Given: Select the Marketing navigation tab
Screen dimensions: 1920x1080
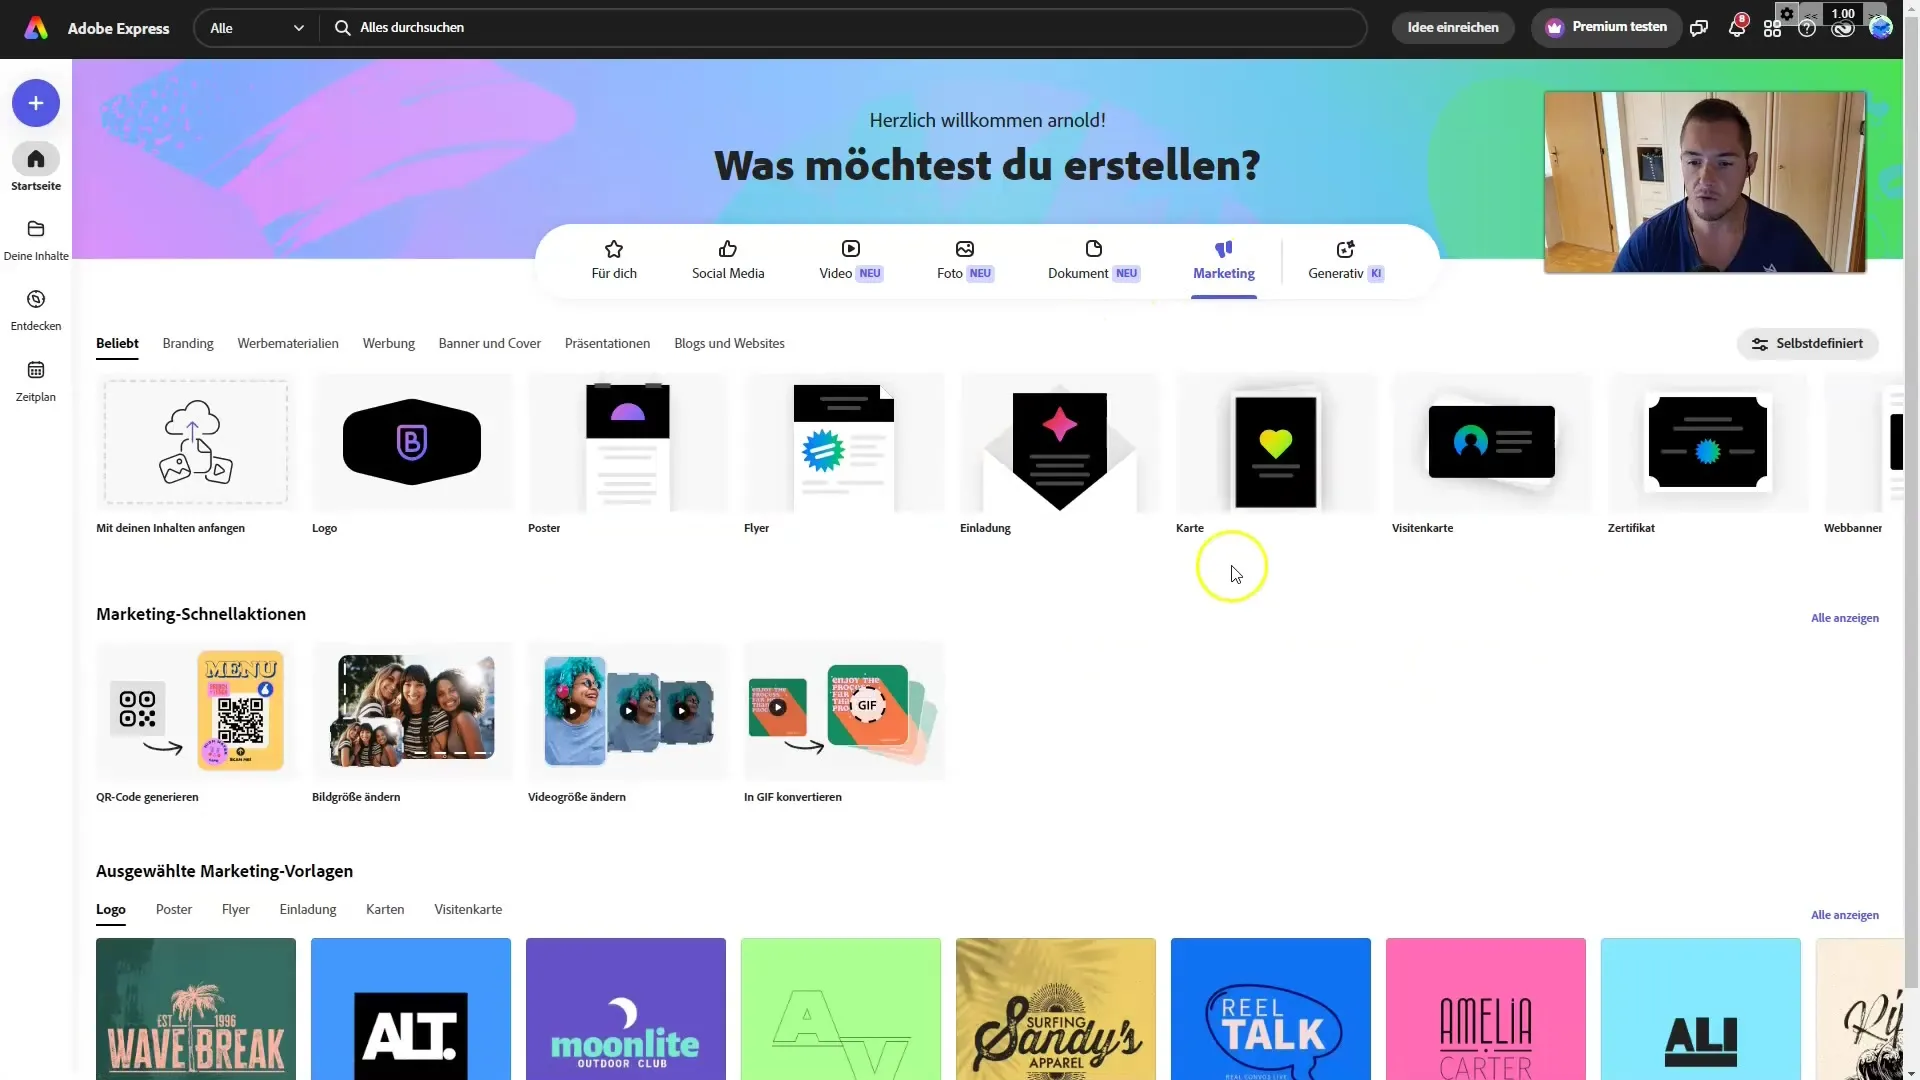Looking at the screenshot, I should 1224,260.
